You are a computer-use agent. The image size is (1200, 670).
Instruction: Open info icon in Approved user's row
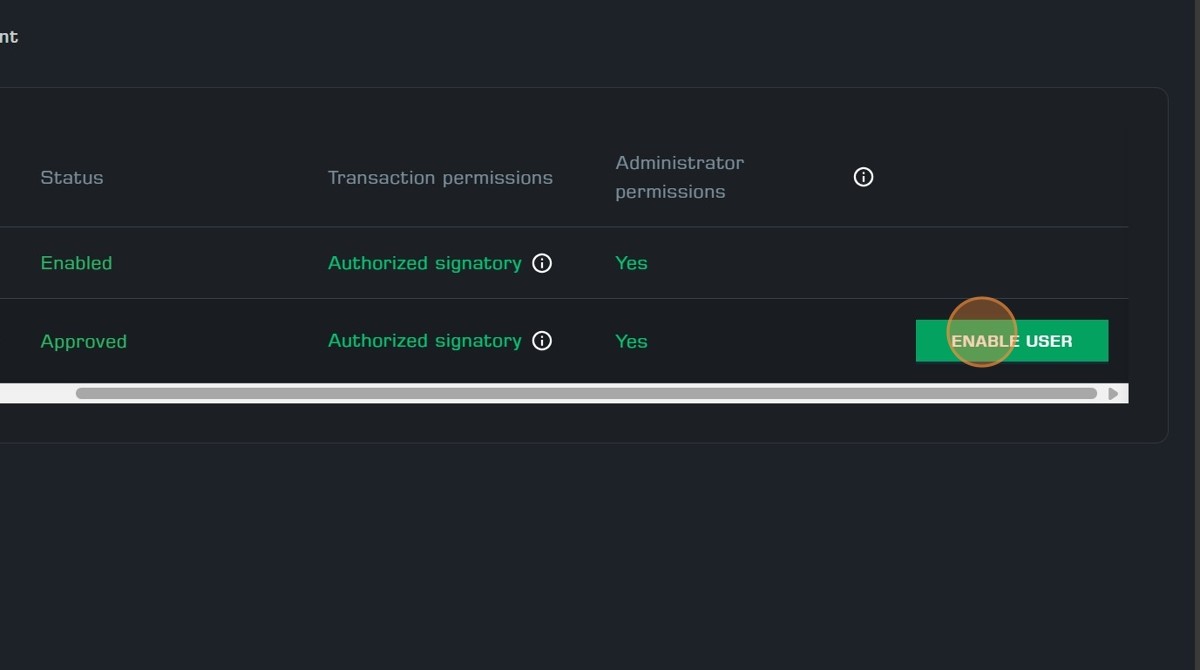pyautogui.click(x=542, y=341)
